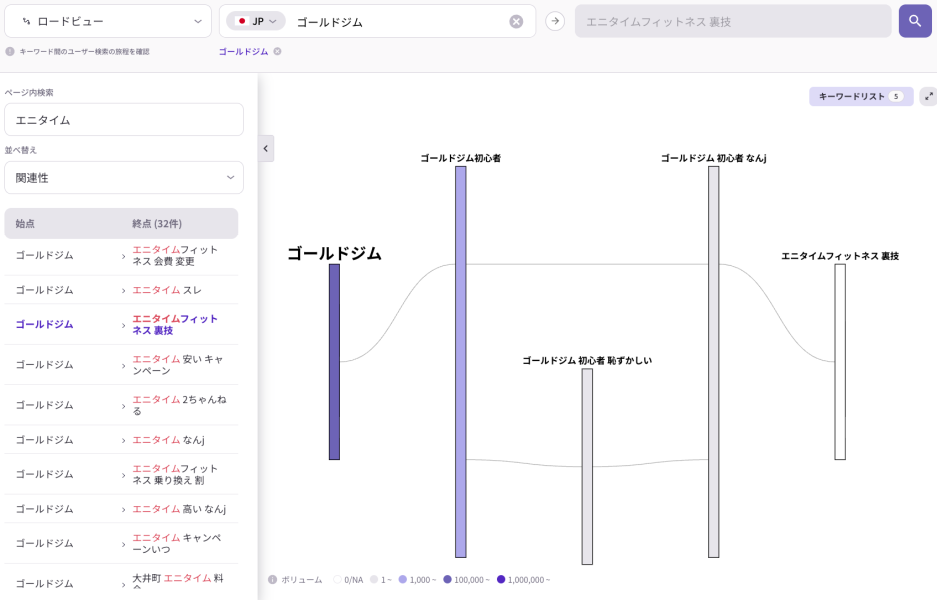
Task: Click the エニタイムフィットネス 裏技 link in sidebar
Action: point(173,324)
